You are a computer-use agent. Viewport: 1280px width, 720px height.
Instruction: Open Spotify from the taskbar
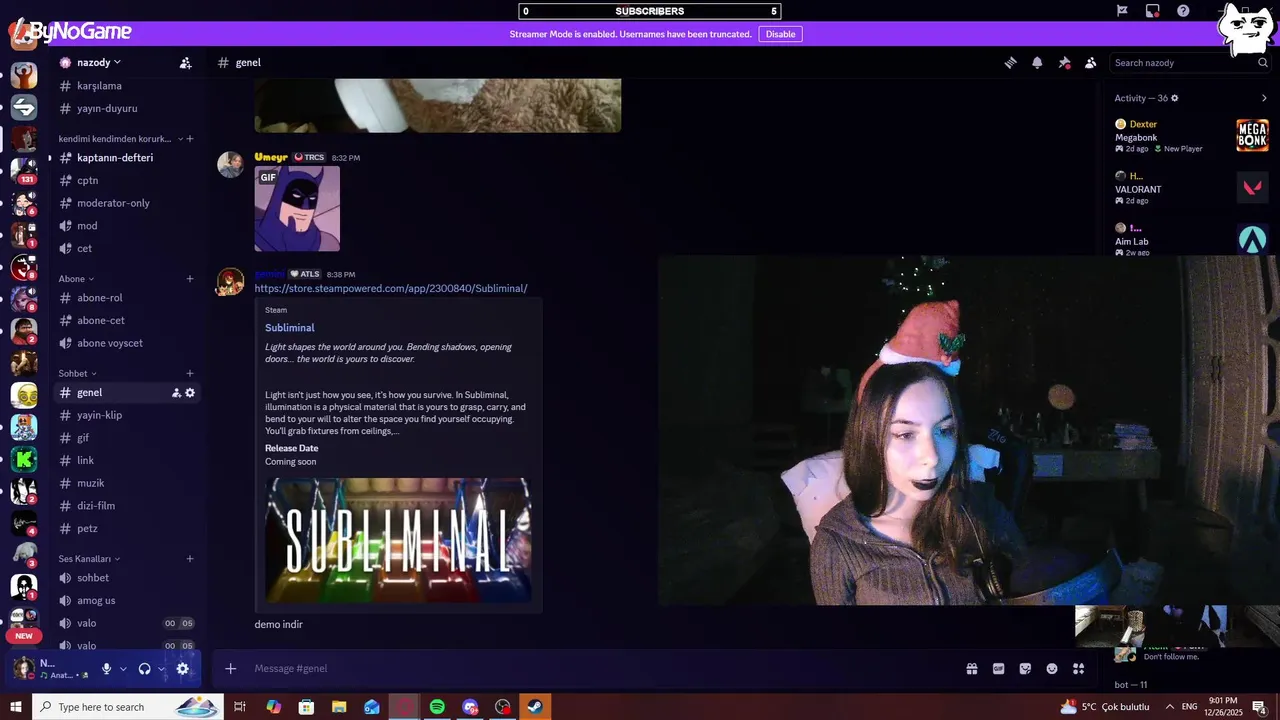click(x=437, y=707)
